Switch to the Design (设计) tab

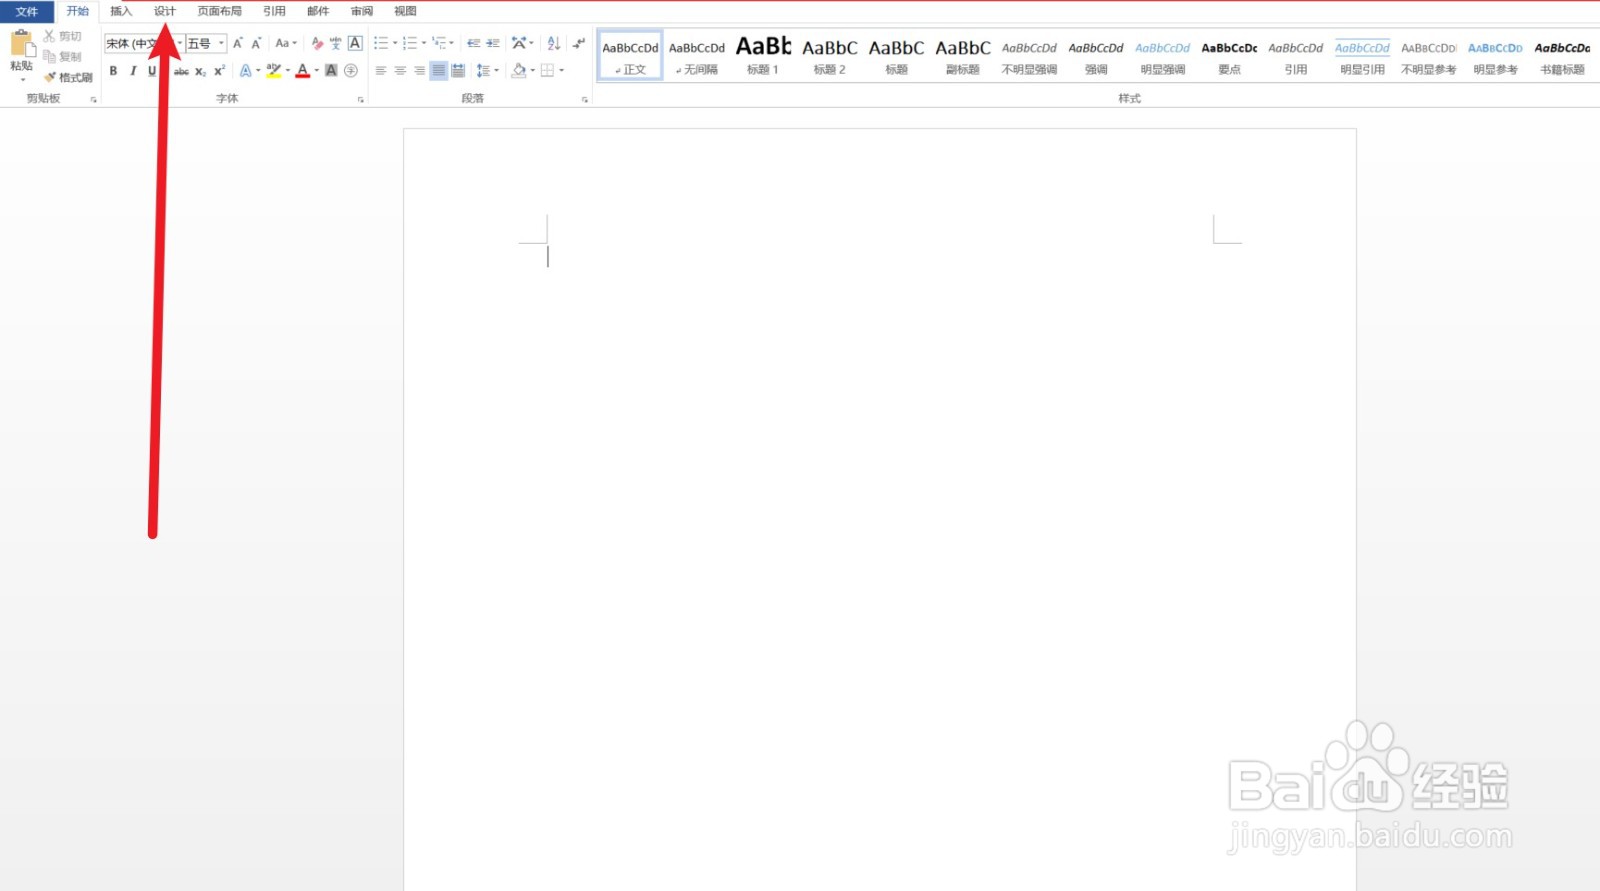point(165,11)
